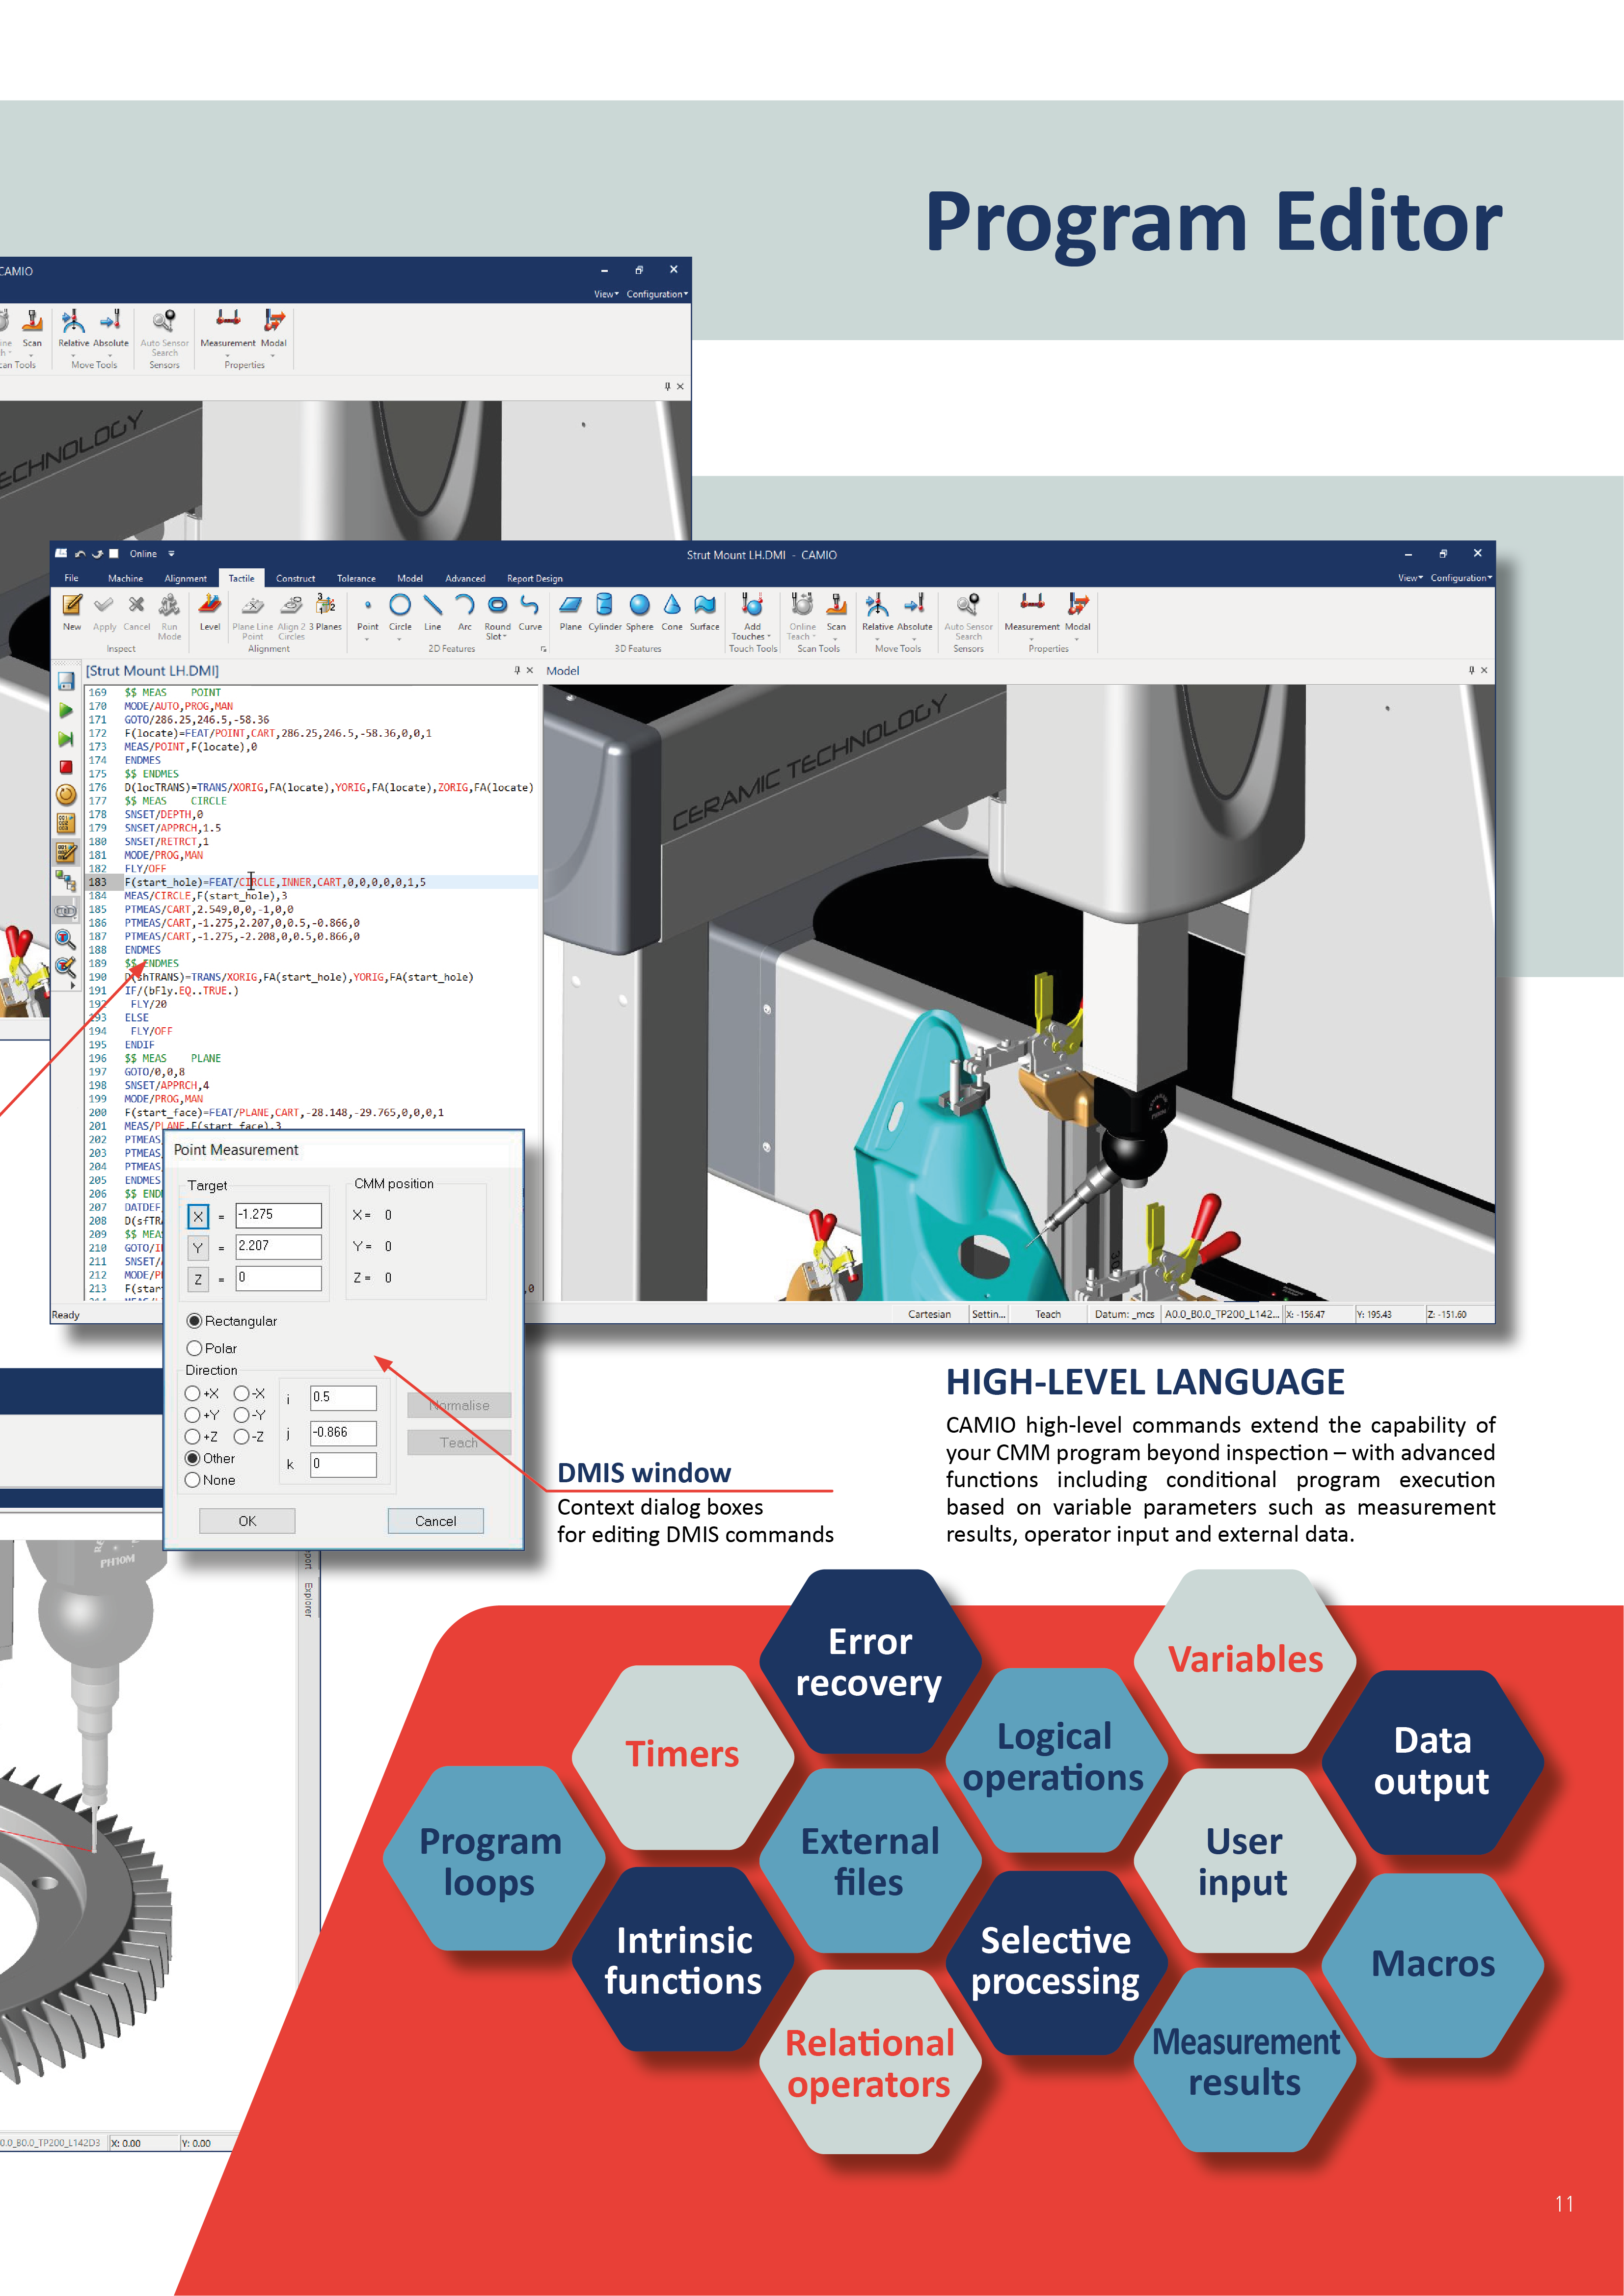Select the Polar radio option
Viewport: 1624px width, 2296px height.
pos(195,1348)
